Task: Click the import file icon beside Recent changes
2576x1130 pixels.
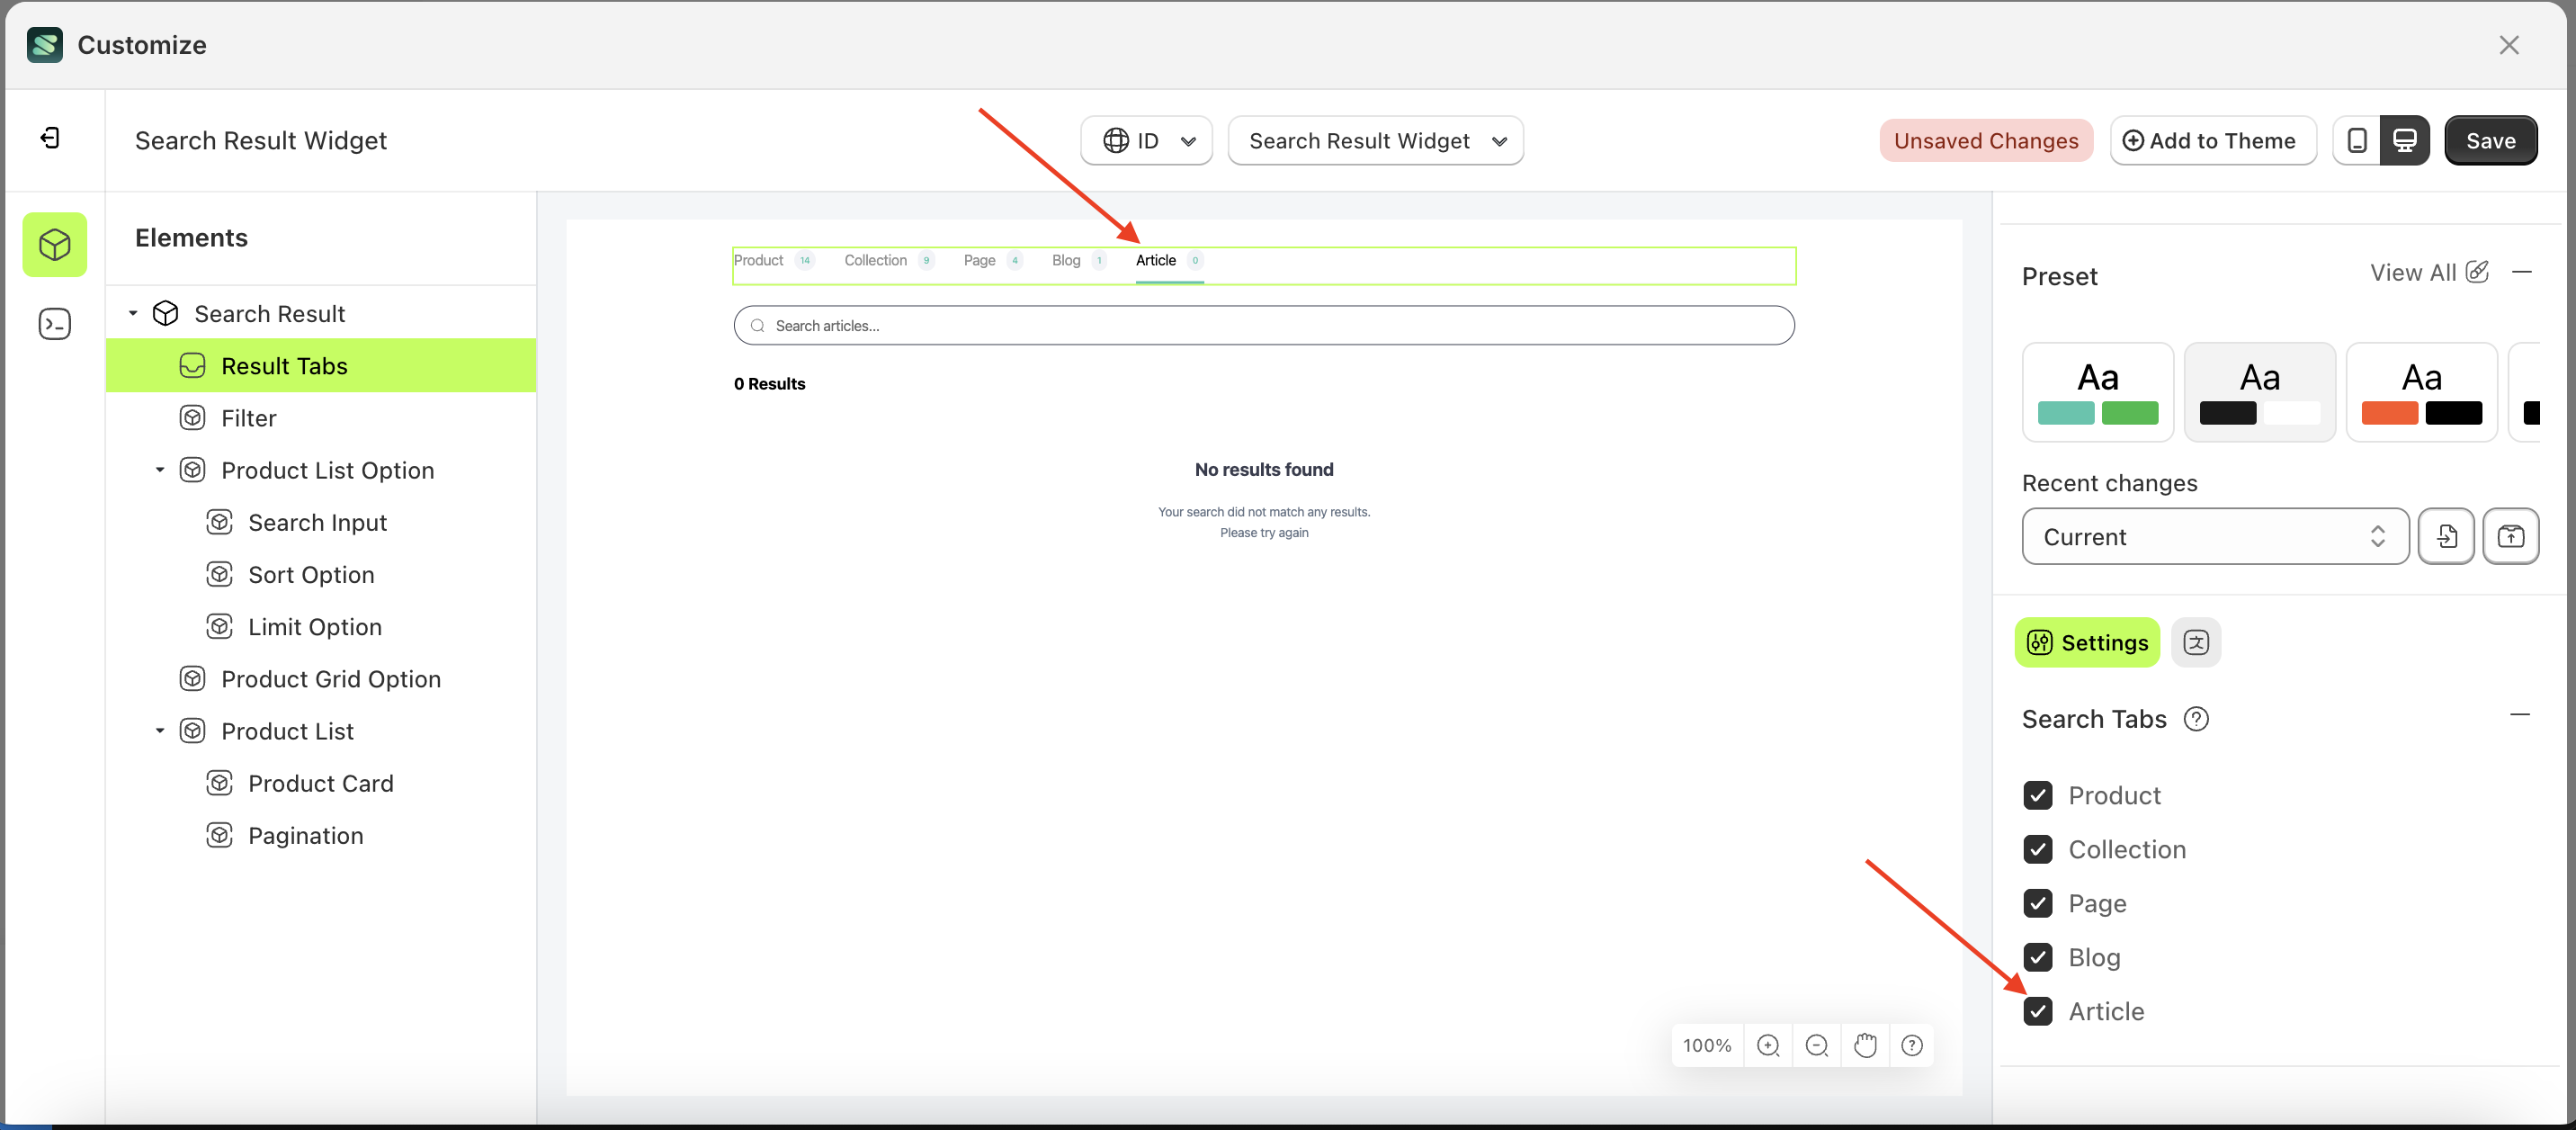Action: click(x=2447, y=536)
